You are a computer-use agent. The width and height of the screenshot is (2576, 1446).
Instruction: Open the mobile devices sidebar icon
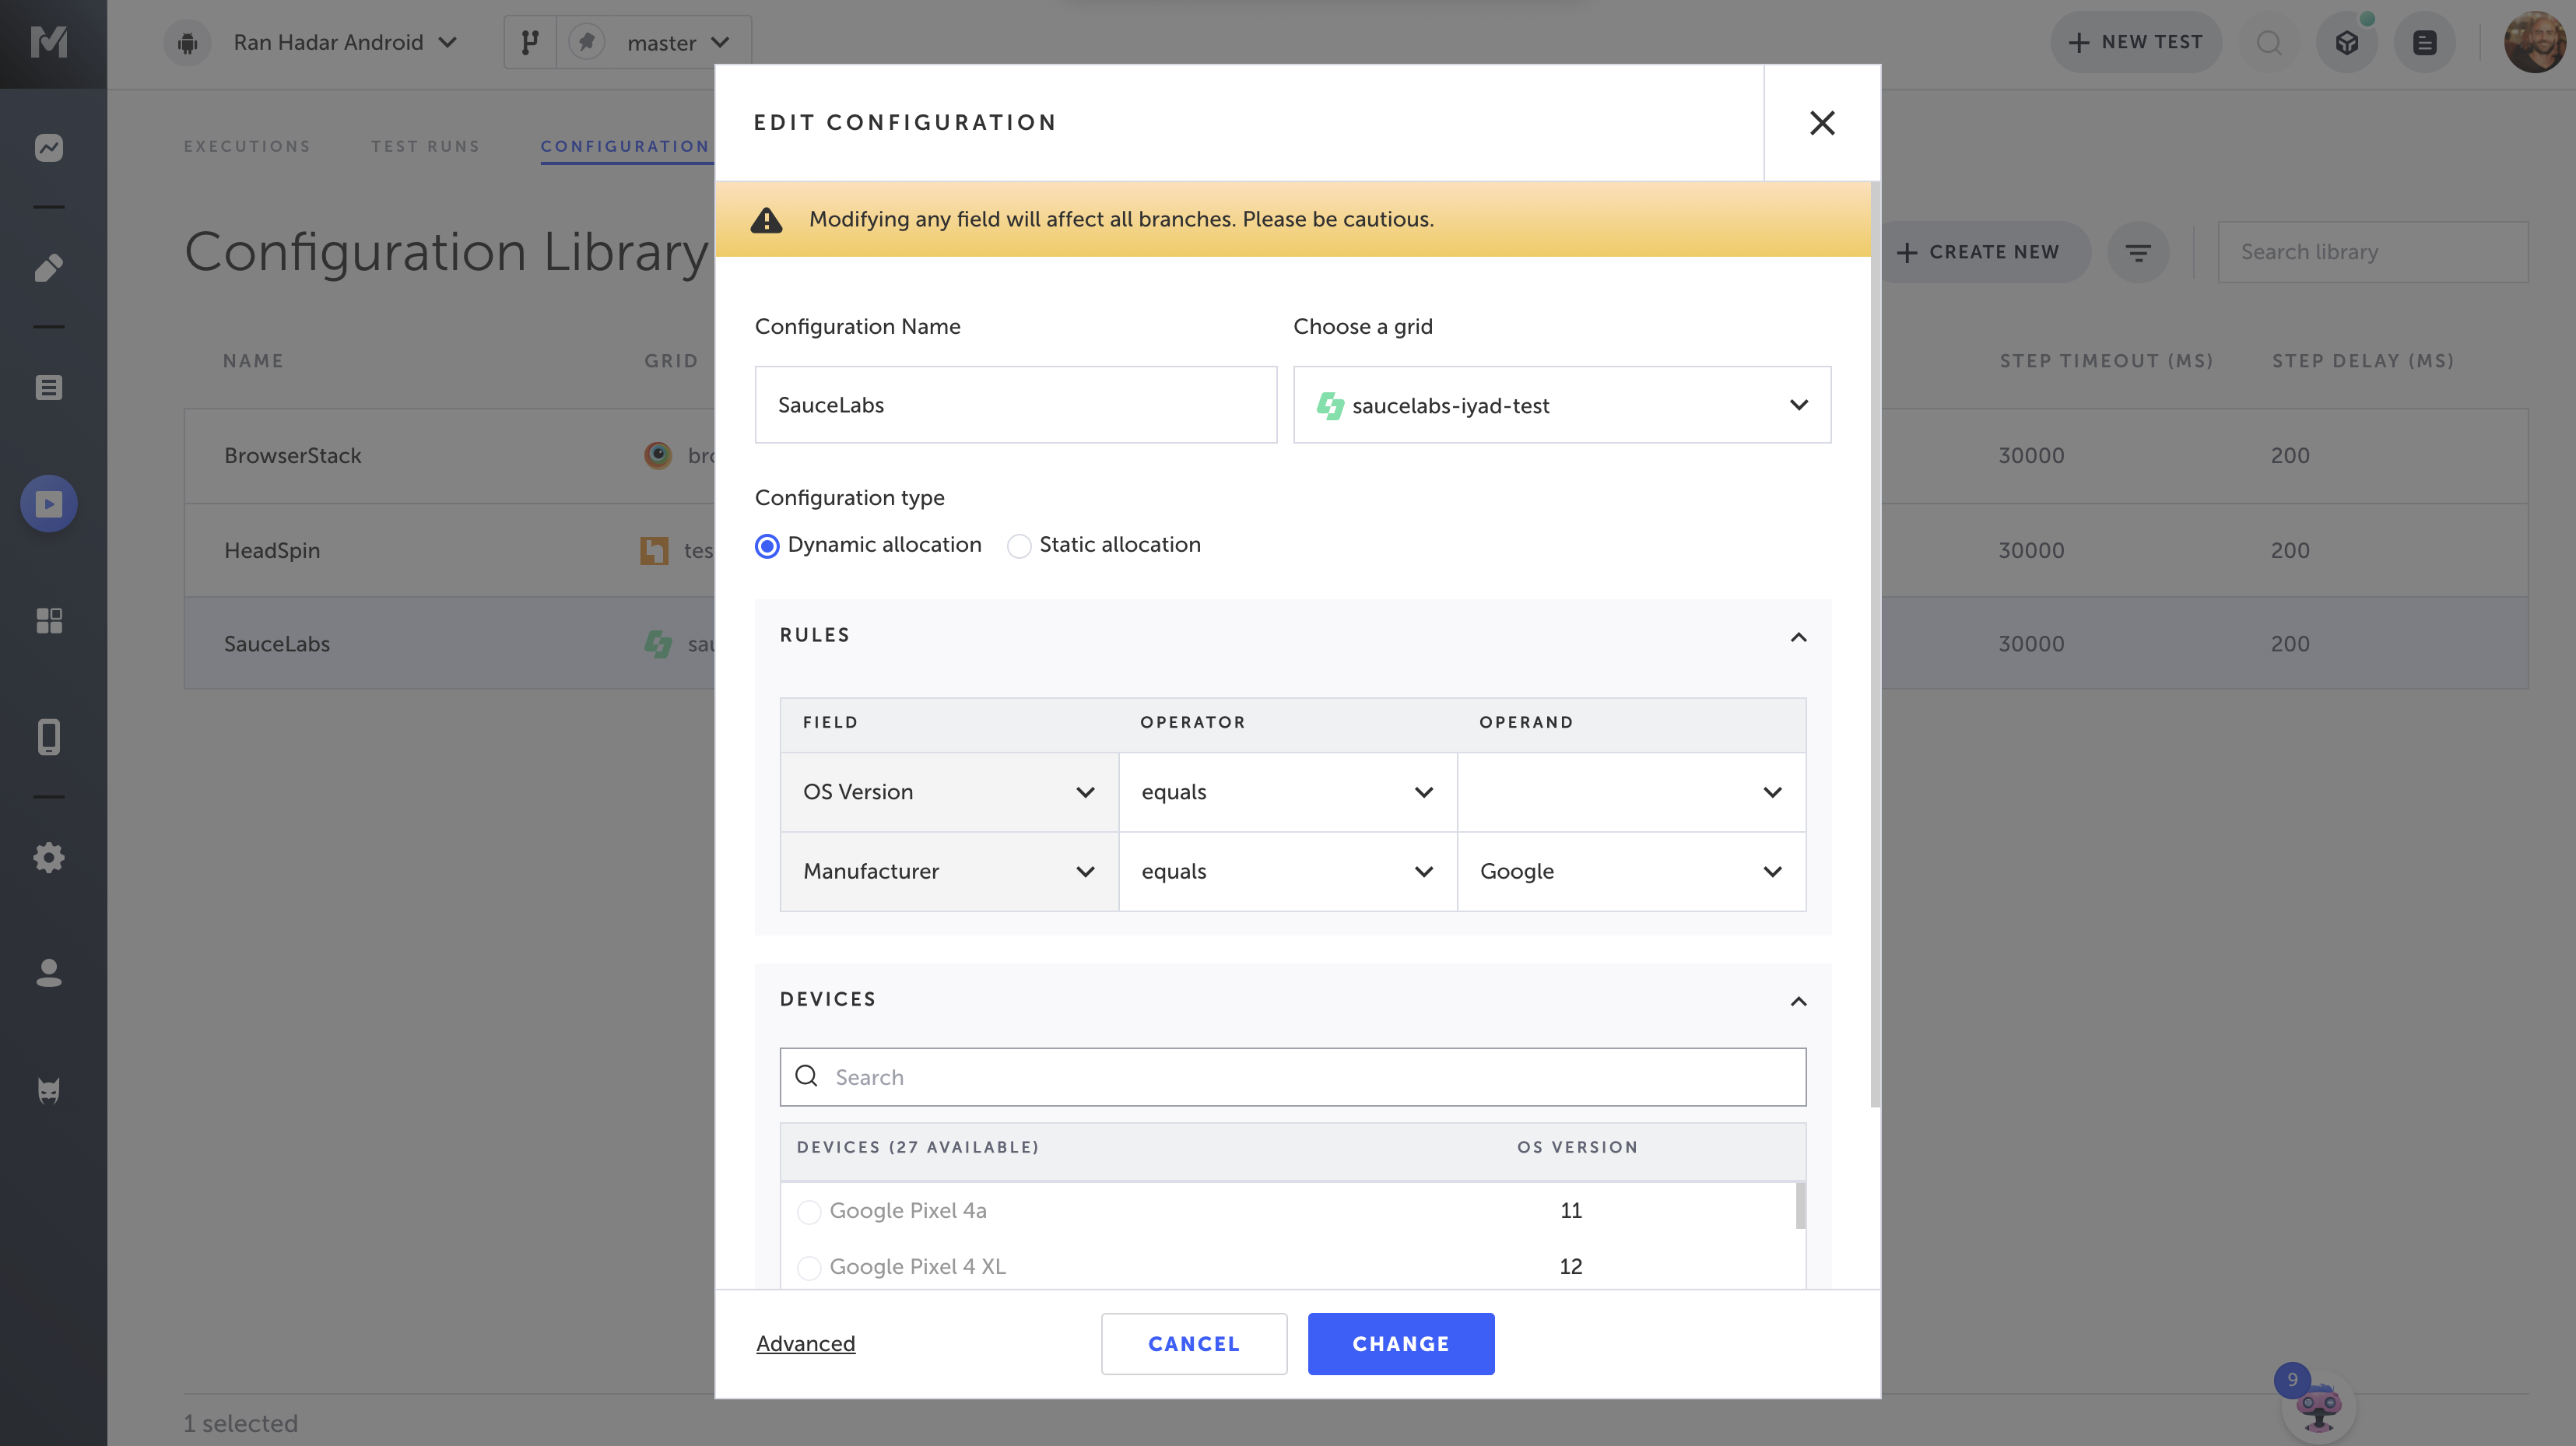click(48, 737)
